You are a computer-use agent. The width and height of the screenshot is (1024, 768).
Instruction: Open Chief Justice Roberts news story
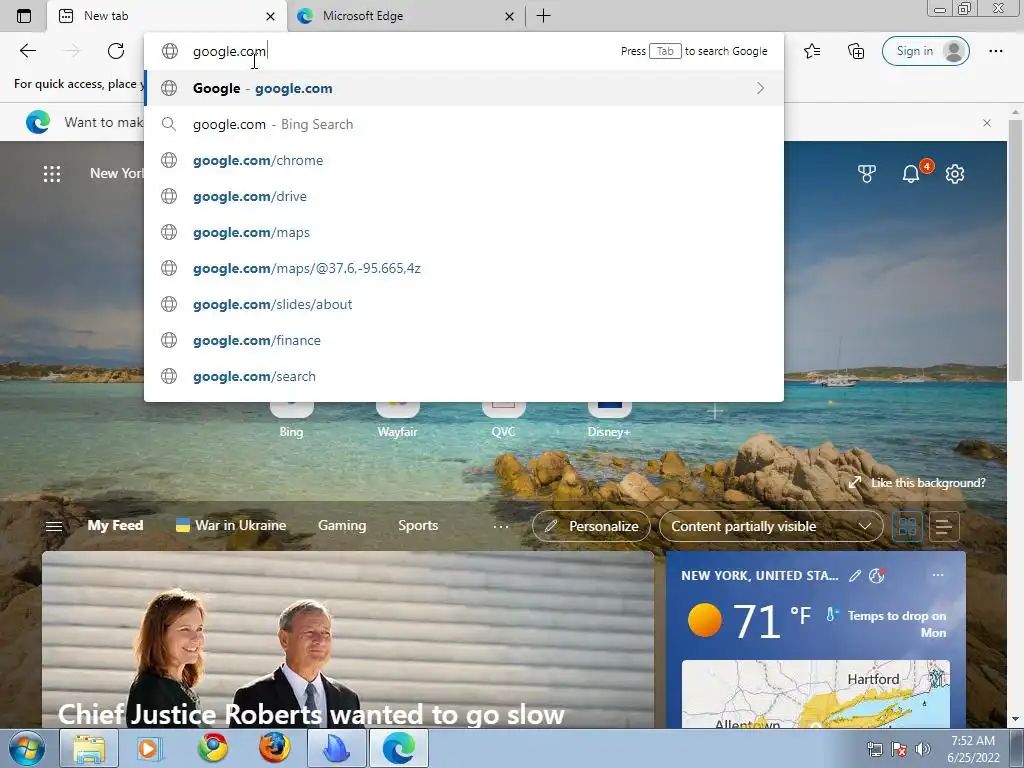click(348, 640)
